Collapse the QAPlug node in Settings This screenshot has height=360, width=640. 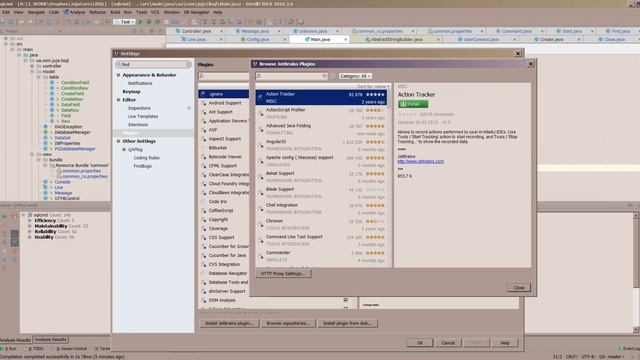(124, 150)
